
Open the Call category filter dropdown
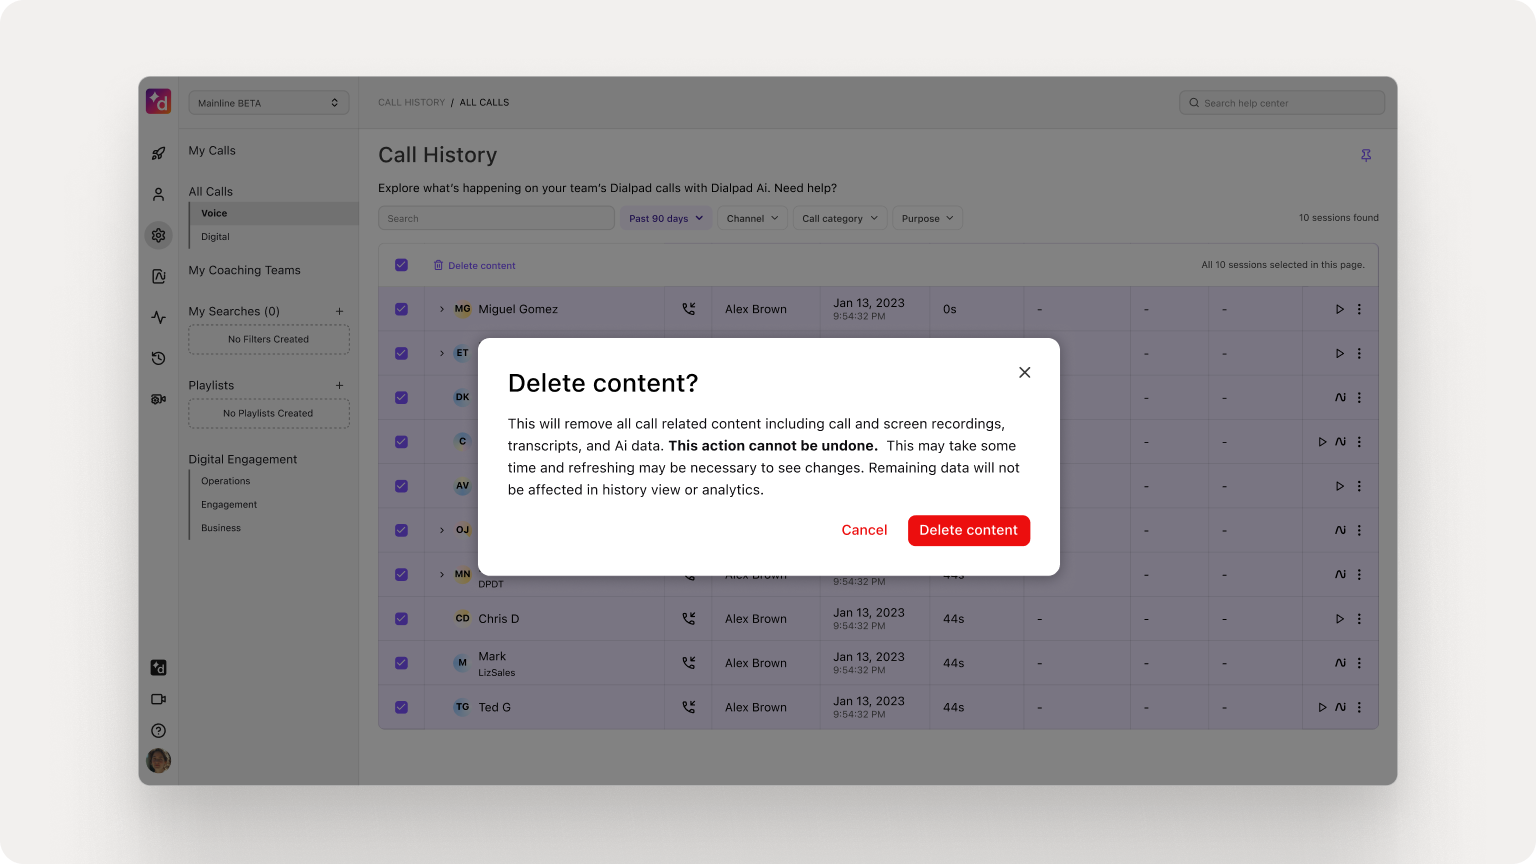click(840, 218)
